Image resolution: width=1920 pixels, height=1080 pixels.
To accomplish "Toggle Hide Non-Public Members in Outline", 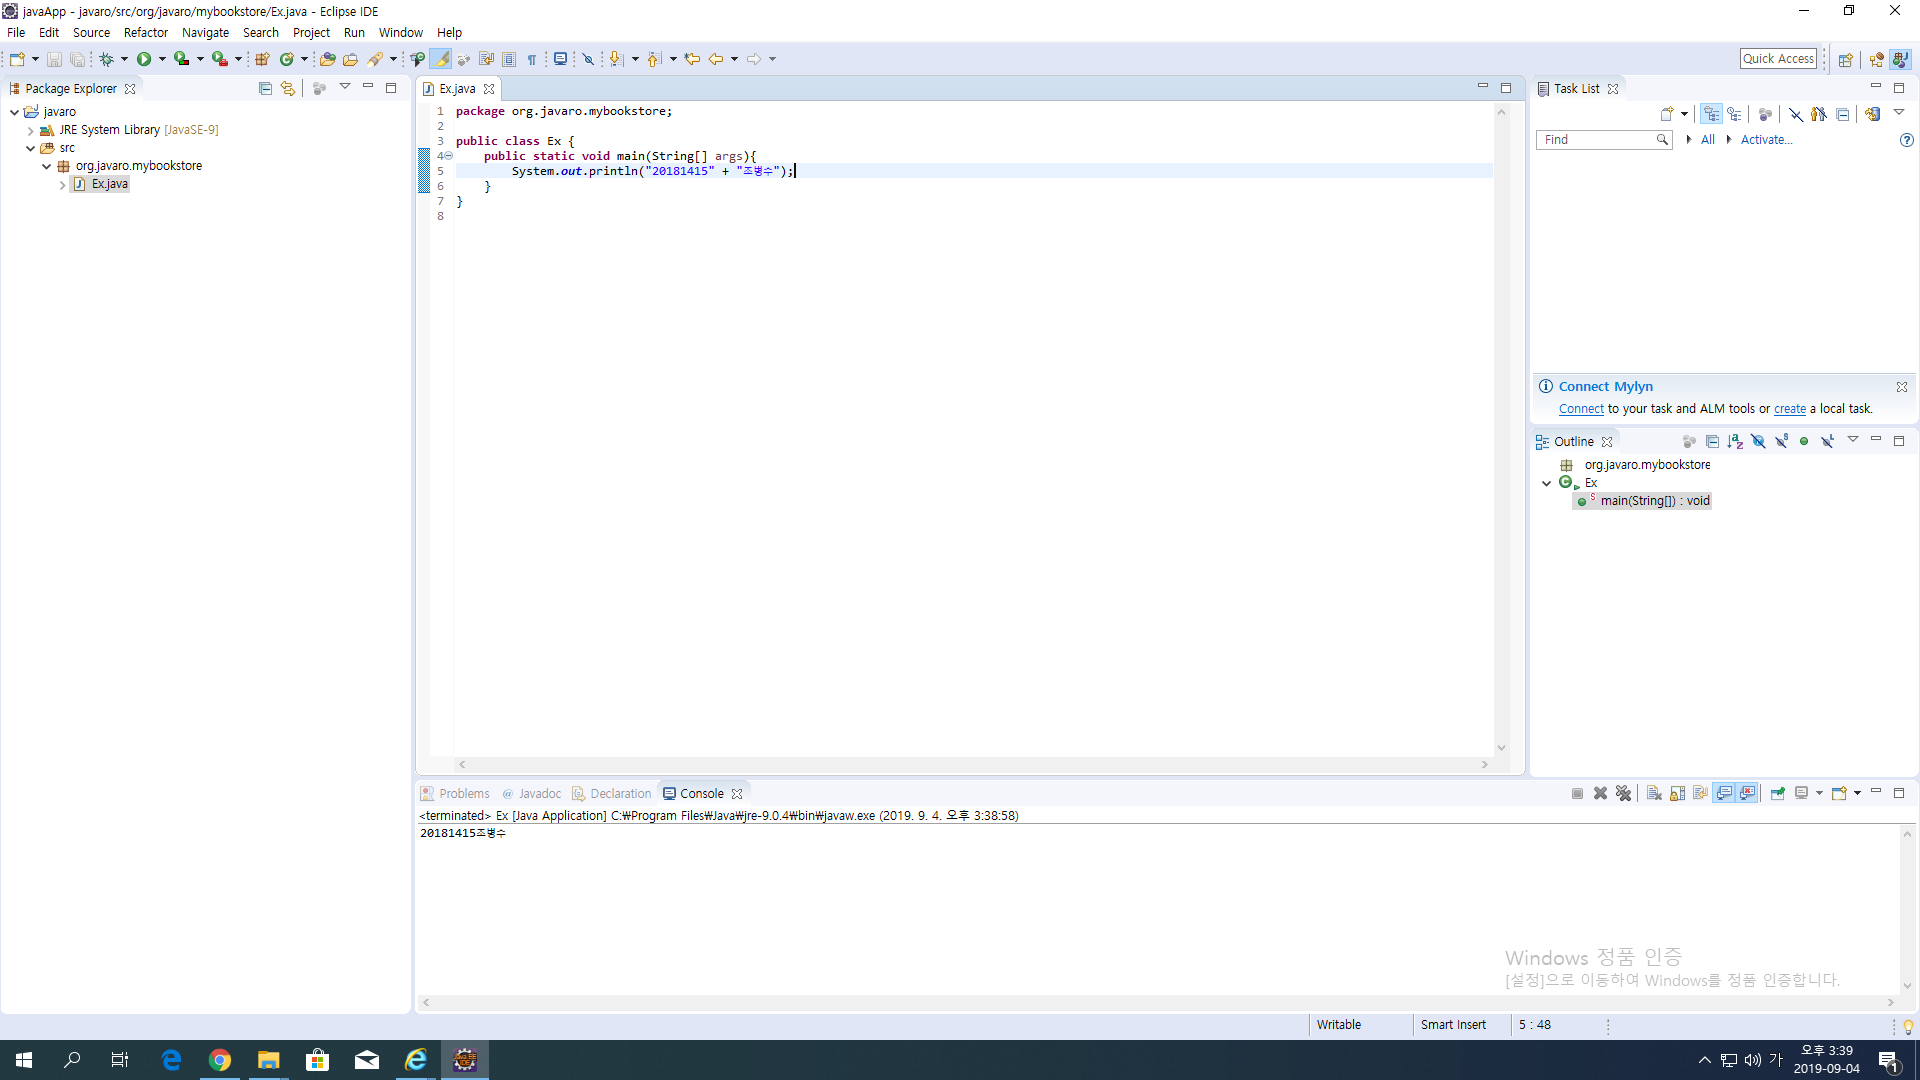I will [x=1804, y=441].
